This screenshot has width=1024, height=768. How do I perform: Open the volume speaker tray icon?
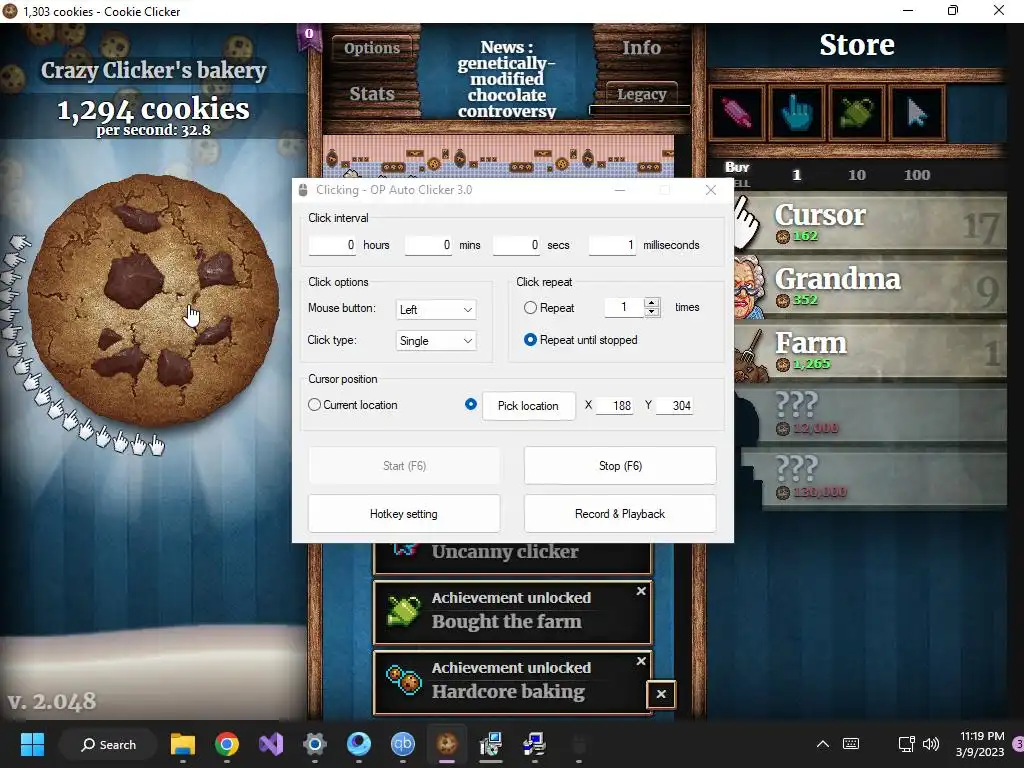tap(931, 744)
